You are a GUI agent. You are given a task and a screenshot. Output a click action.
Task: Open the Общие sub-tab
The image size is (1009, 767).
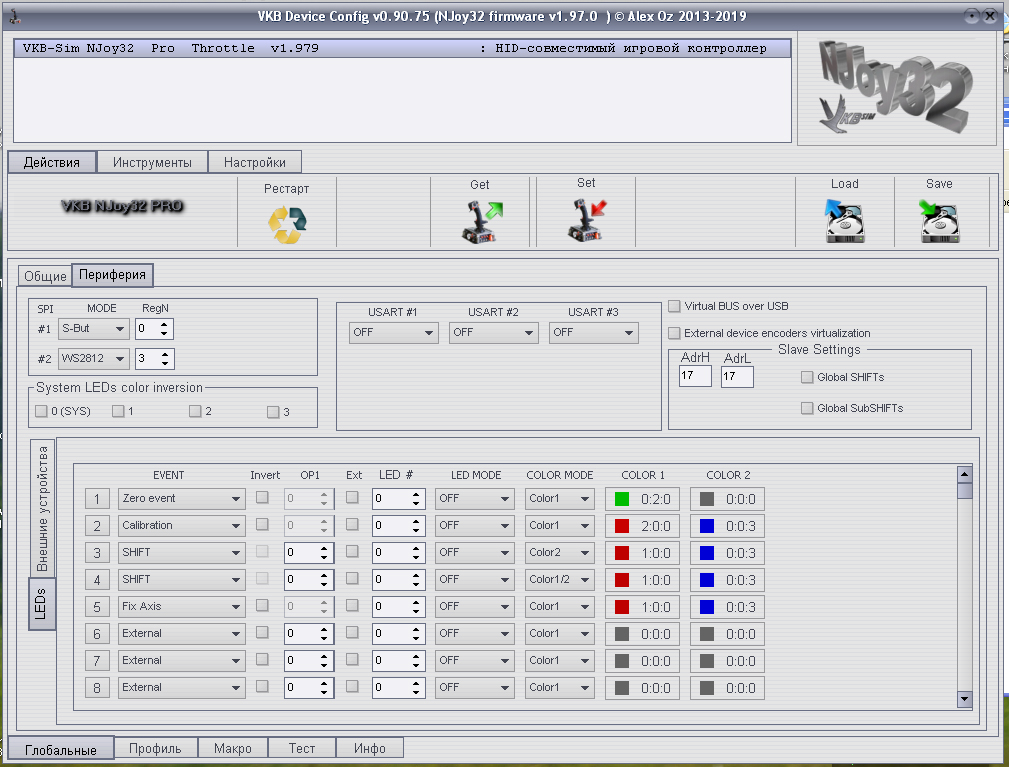45,276
